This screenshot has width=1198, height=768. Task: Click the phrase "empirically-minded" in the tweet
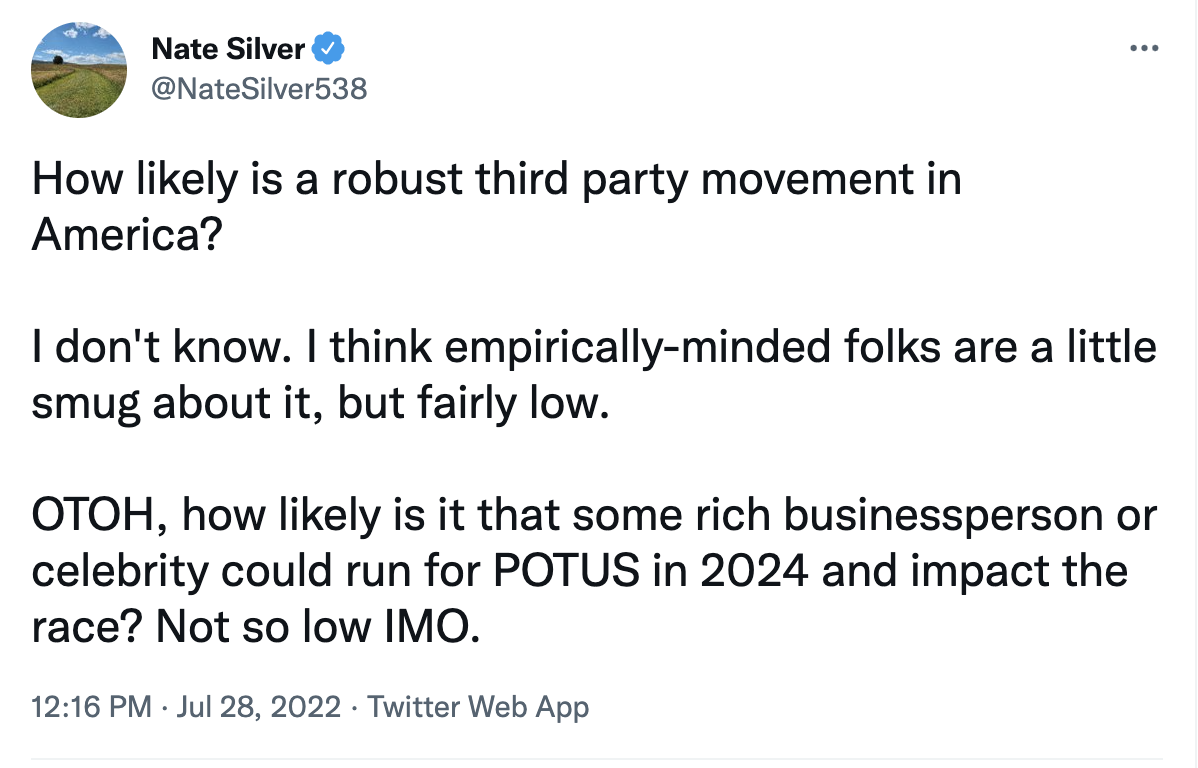637,348
